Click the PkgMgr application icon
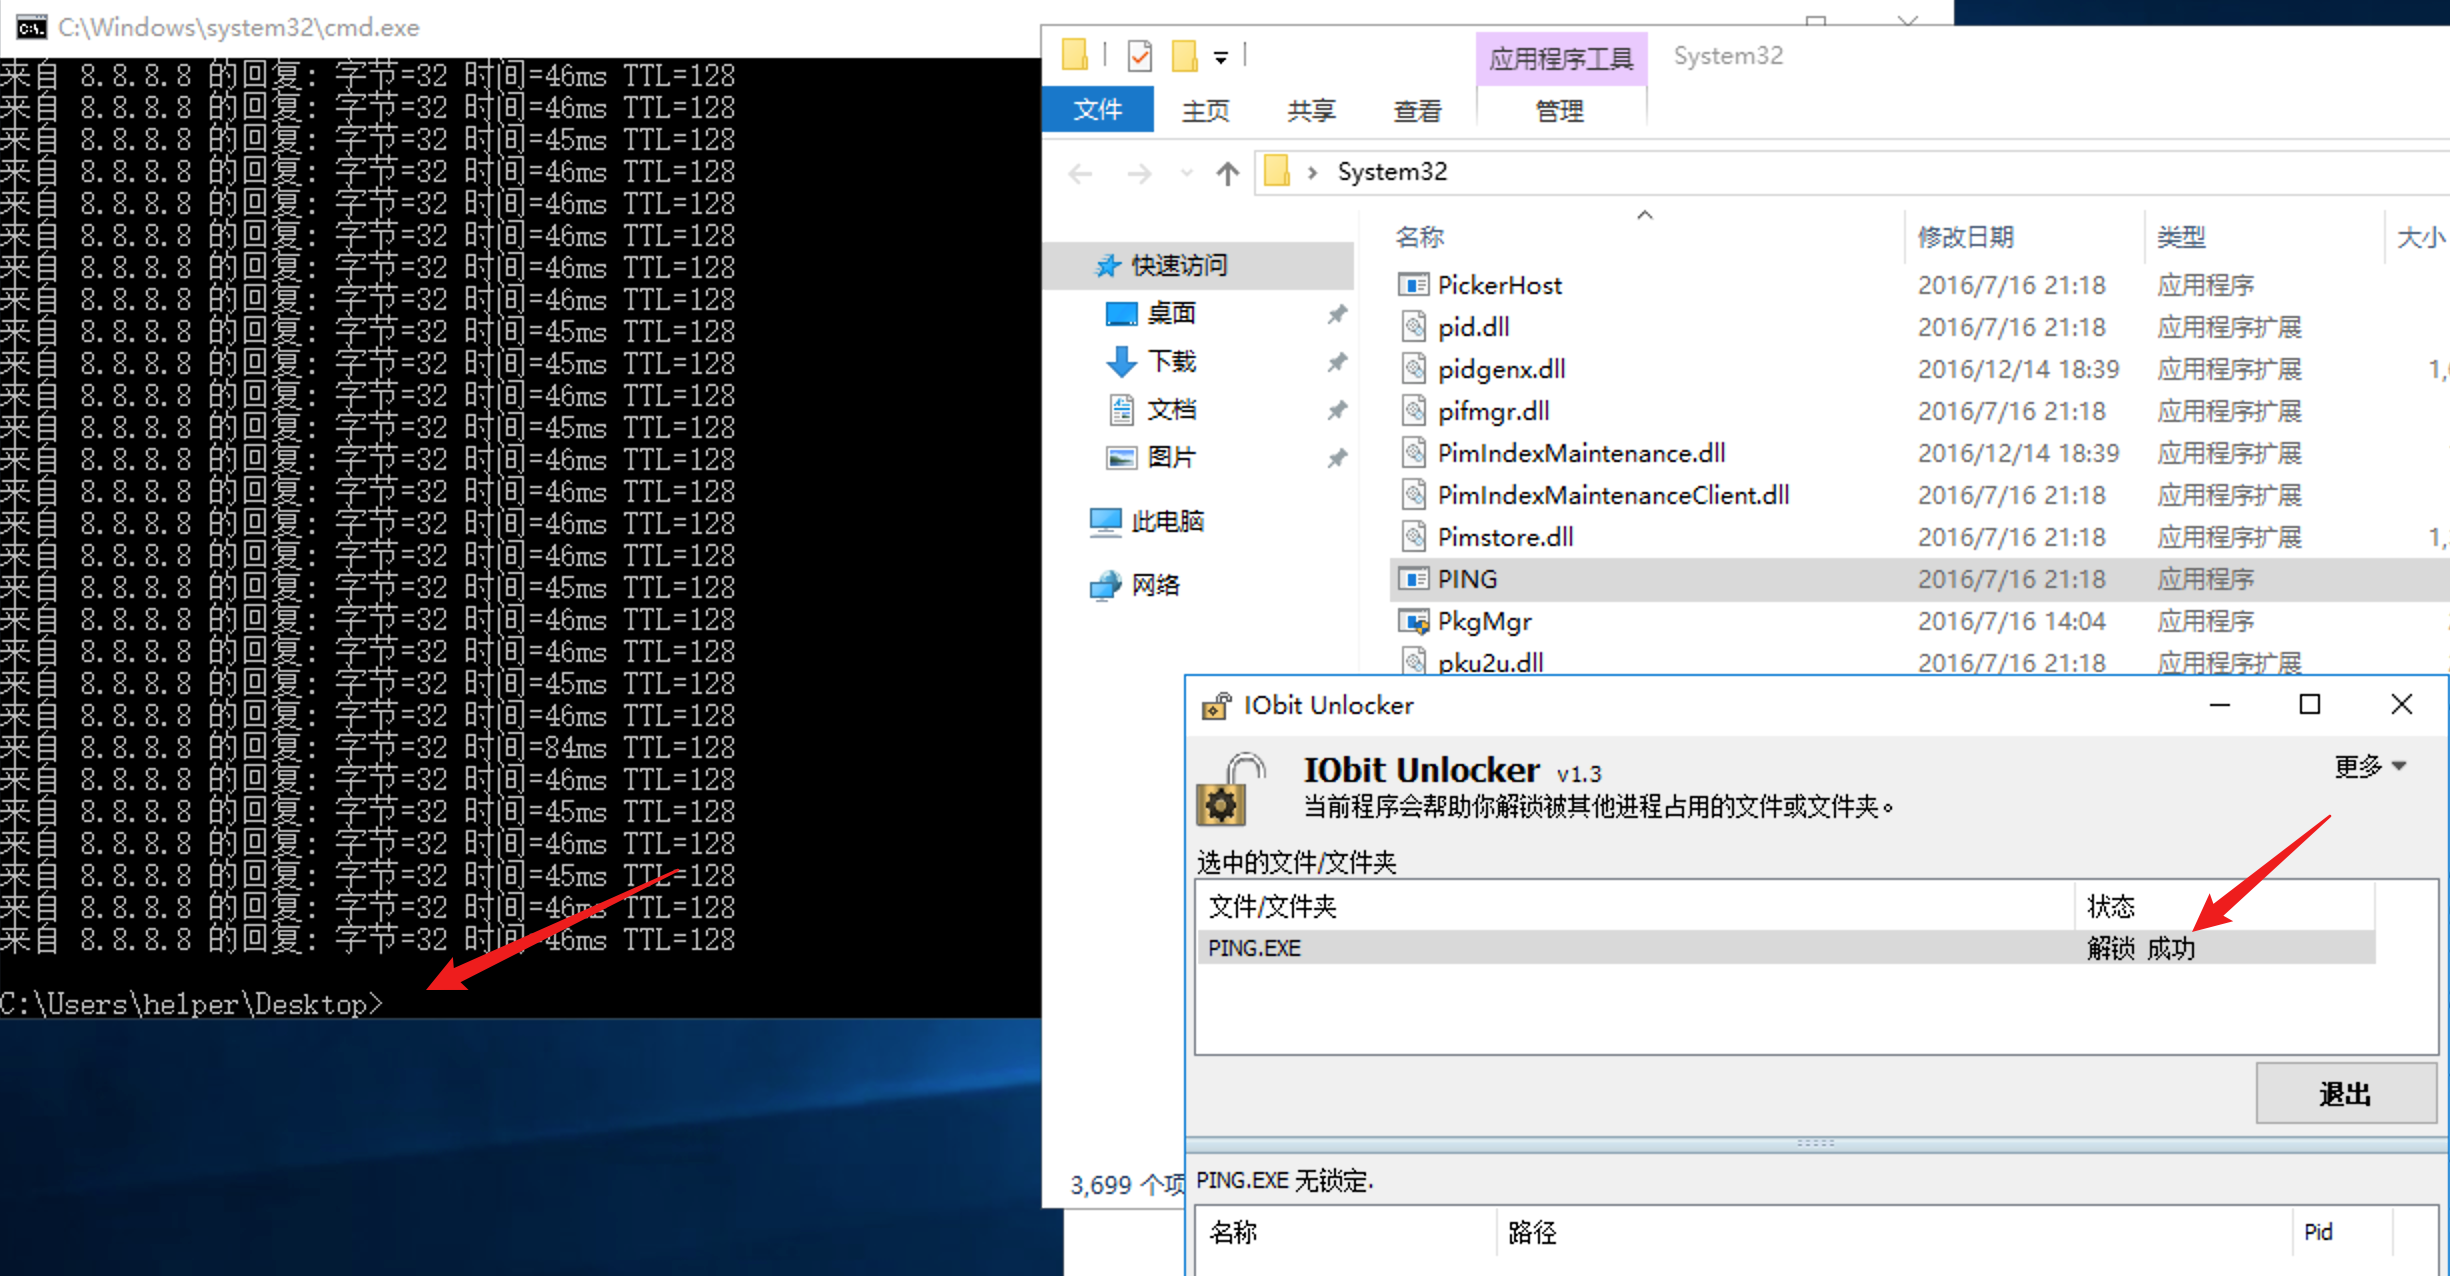Image resolution: width=2450 pixels, height=1276 pixels. tap(1413, 622)
